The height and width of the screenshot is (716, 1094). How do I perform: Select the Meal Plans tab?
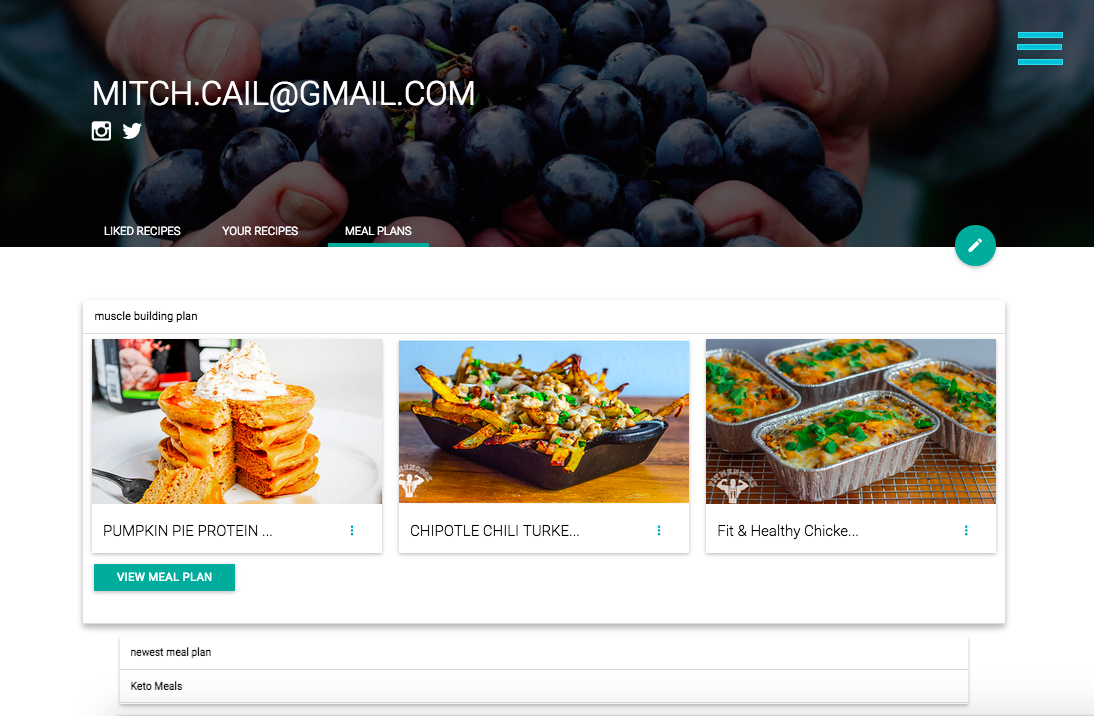(x=378, y=231)
